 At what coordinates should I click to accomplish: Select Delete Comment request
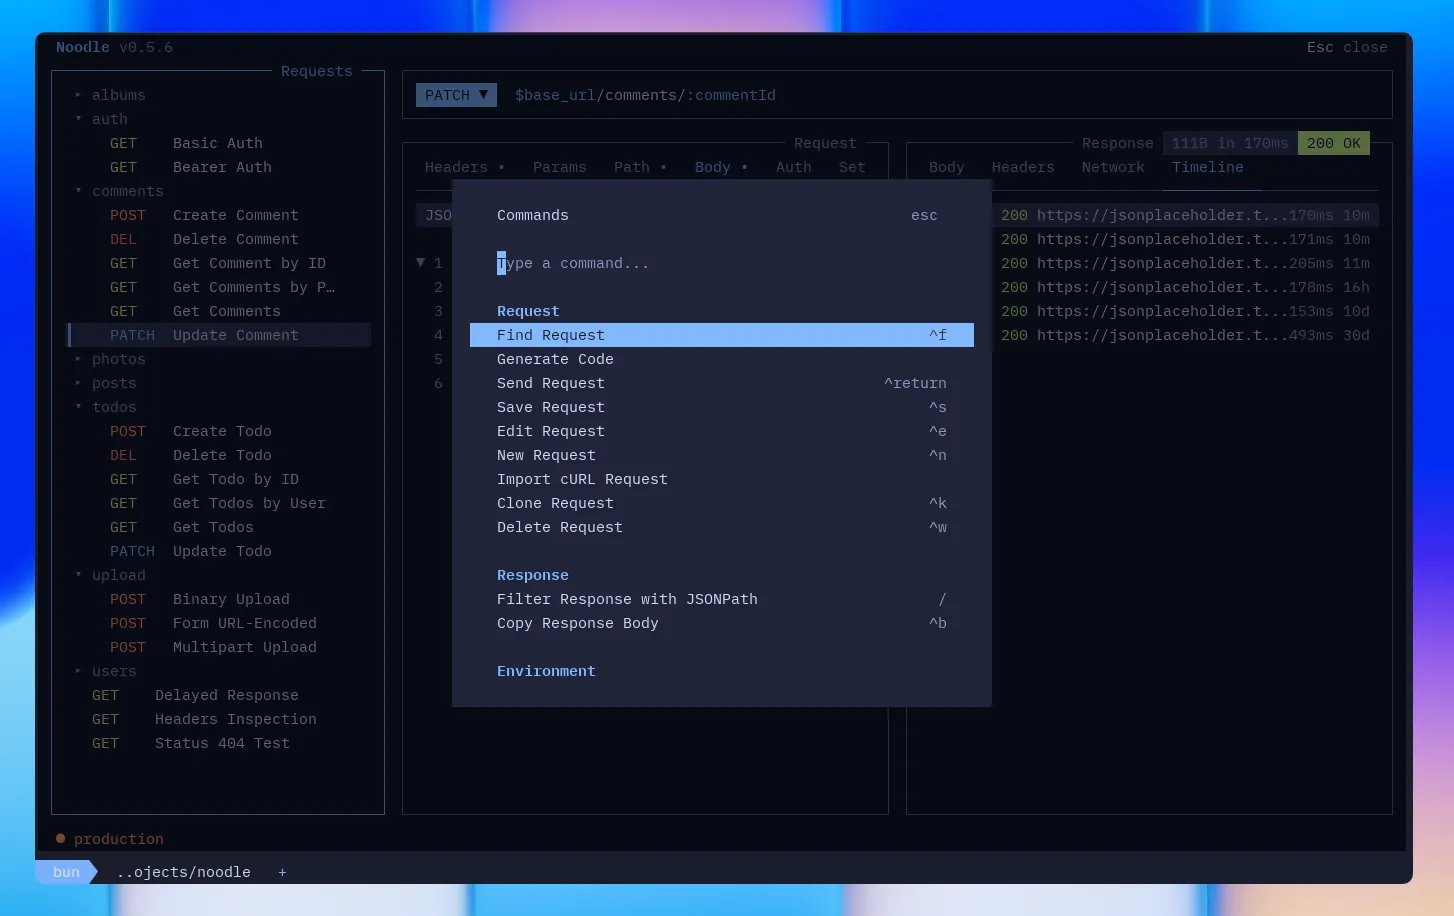[218, 239]
